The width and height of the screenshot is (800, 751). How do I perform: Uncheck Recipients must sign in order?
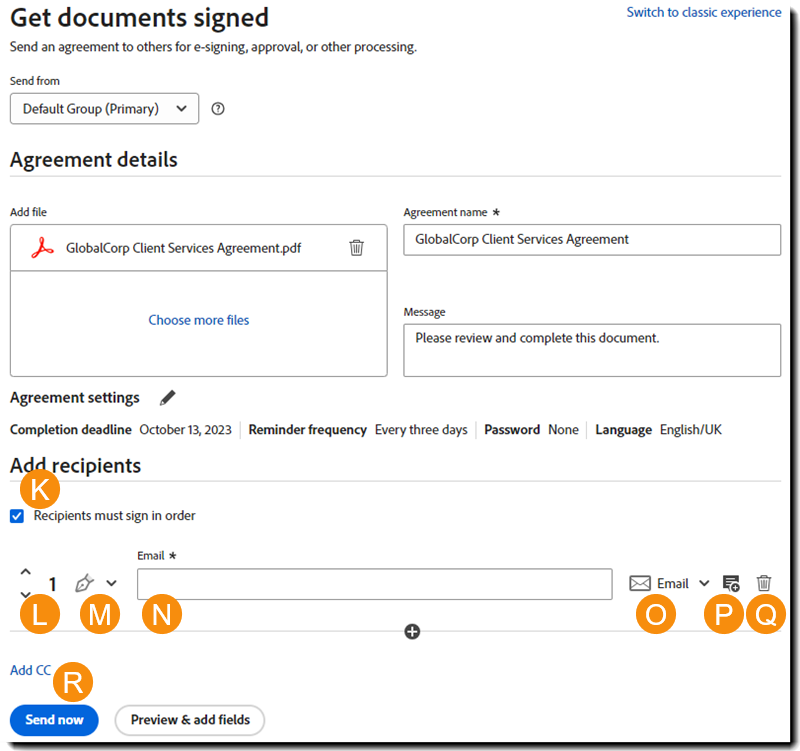pyautogui.click(x=15, y=515)
